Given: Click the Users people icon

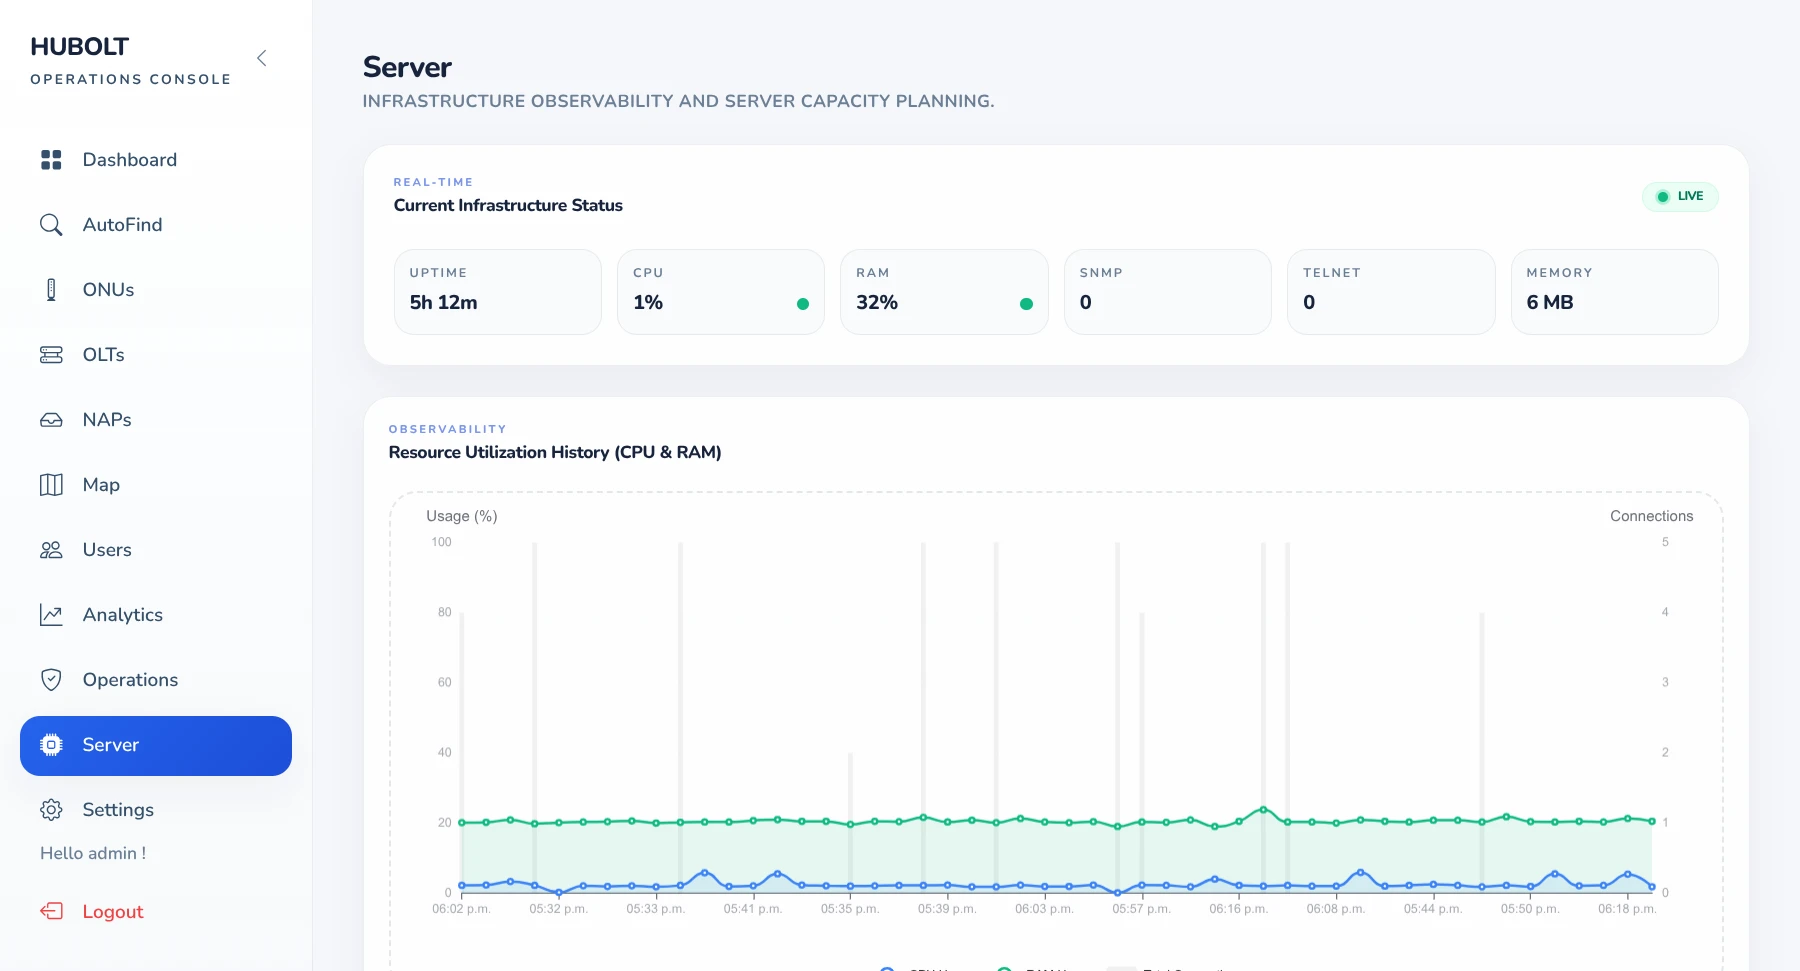Looking at the screenshot, I should (51, 550).
